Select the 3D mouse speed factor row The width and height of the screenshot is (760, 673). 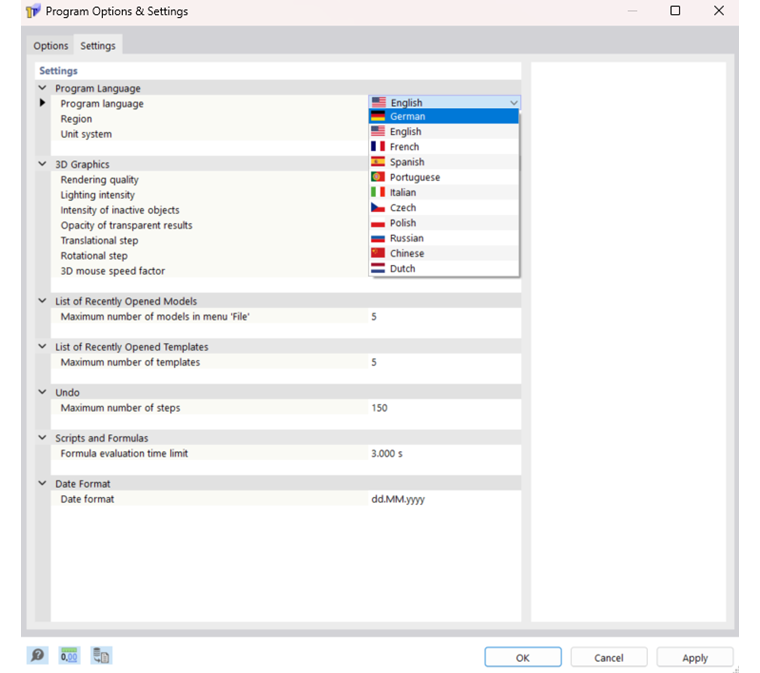[x=209, y=271]
